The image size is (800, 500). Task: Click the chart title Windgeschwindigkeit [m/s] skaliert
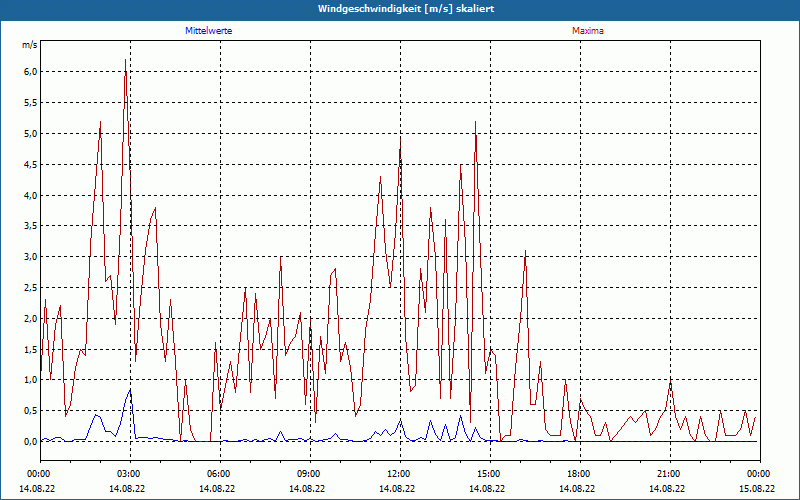(x=406, y=9)
